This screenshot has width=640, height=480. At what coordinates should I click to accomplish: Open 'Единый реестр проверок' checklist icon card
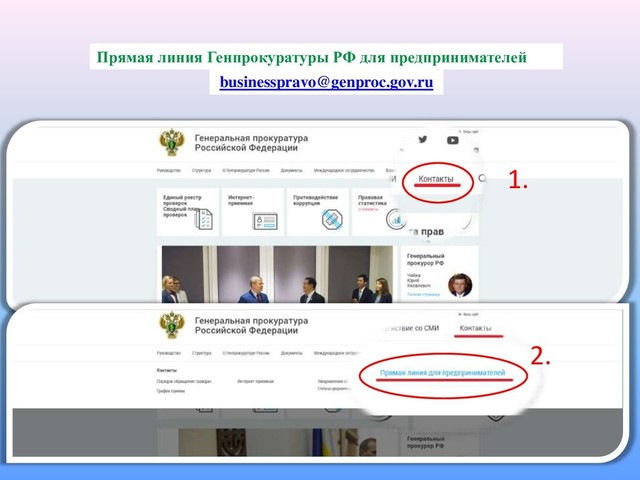[188, 212]
